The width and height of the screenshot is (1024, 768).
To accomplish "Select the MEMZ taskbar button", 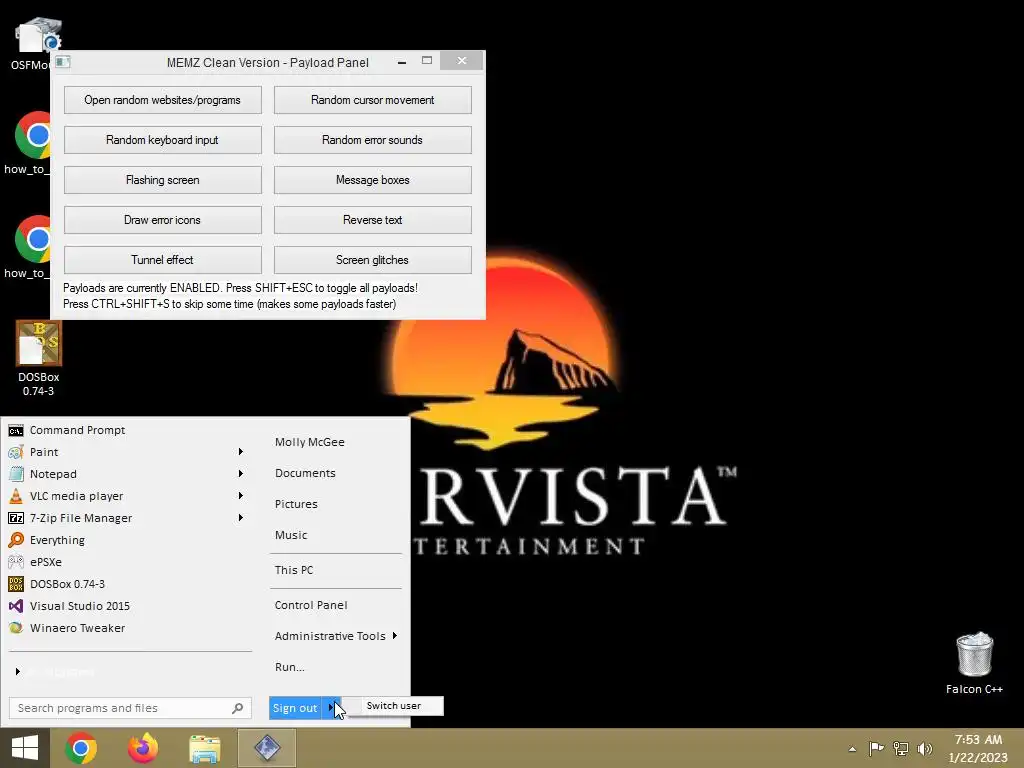I will 267,748.
